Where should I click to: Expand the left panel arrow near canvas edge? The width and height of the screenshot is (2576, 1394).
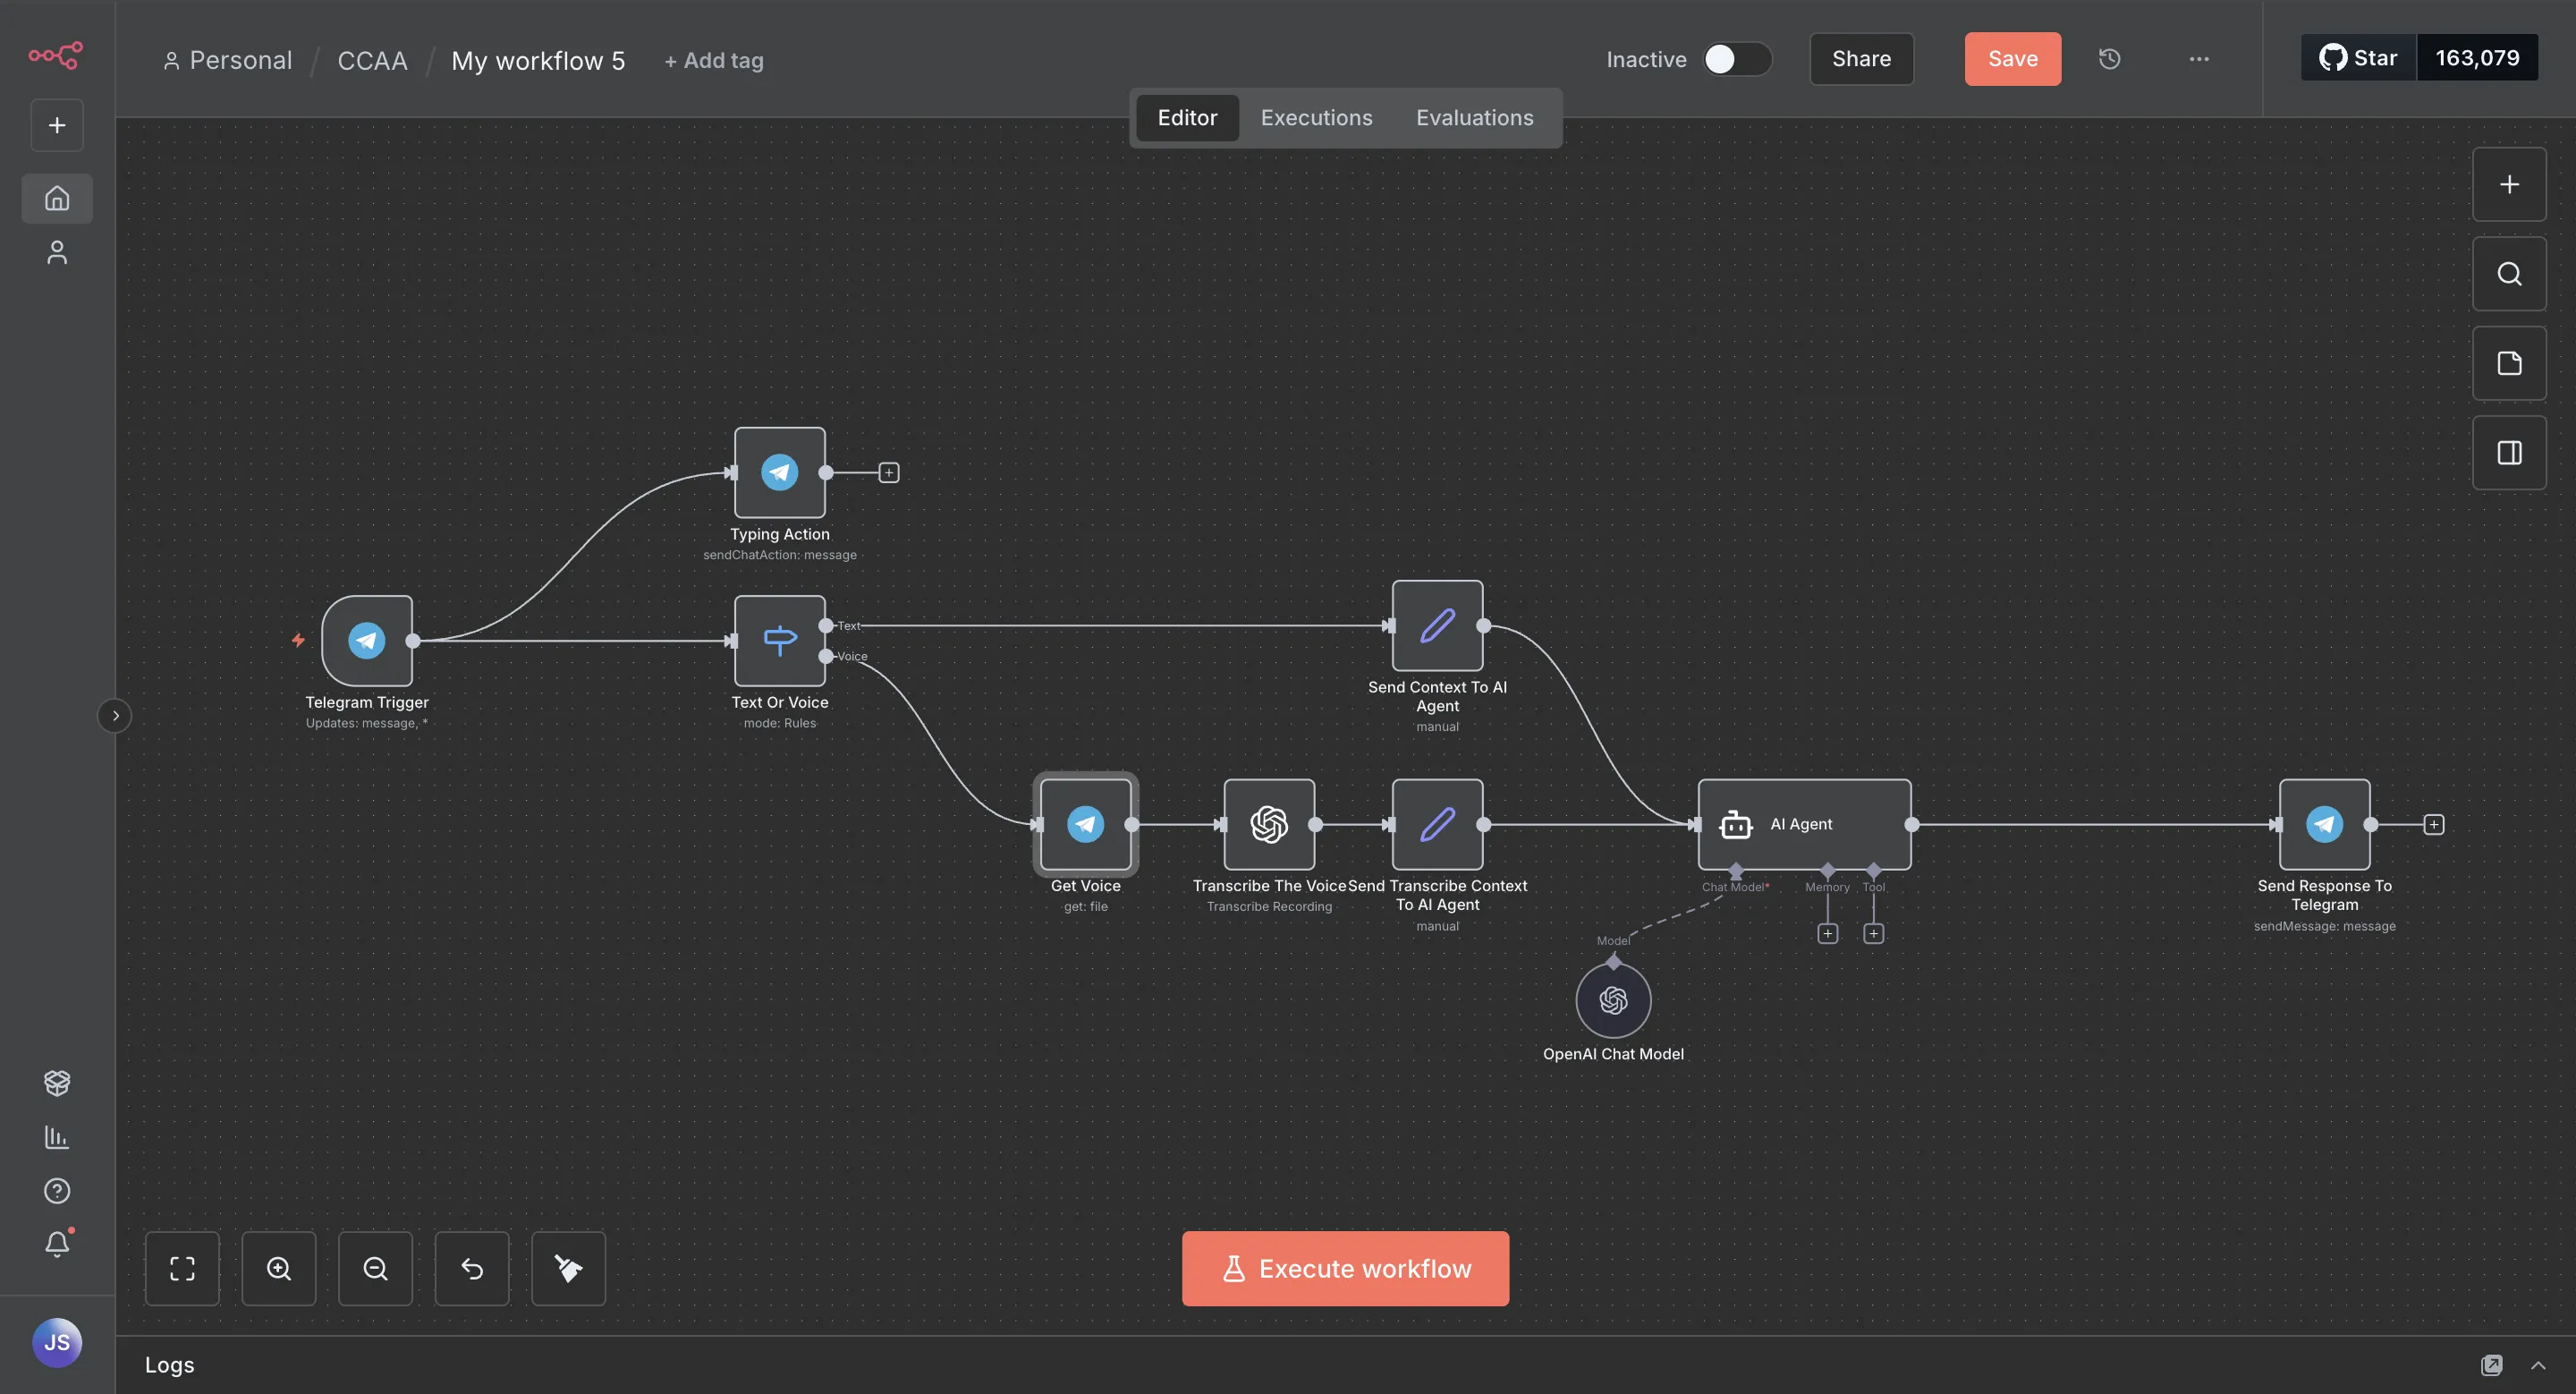[x=115, y=715]
